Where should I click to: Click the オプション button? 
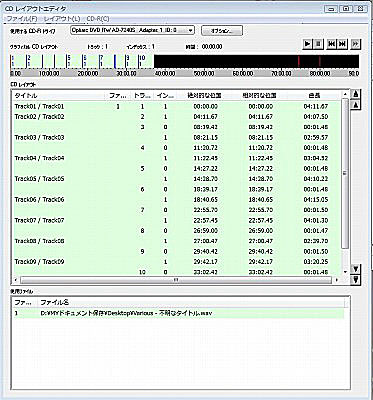[222, 31]
